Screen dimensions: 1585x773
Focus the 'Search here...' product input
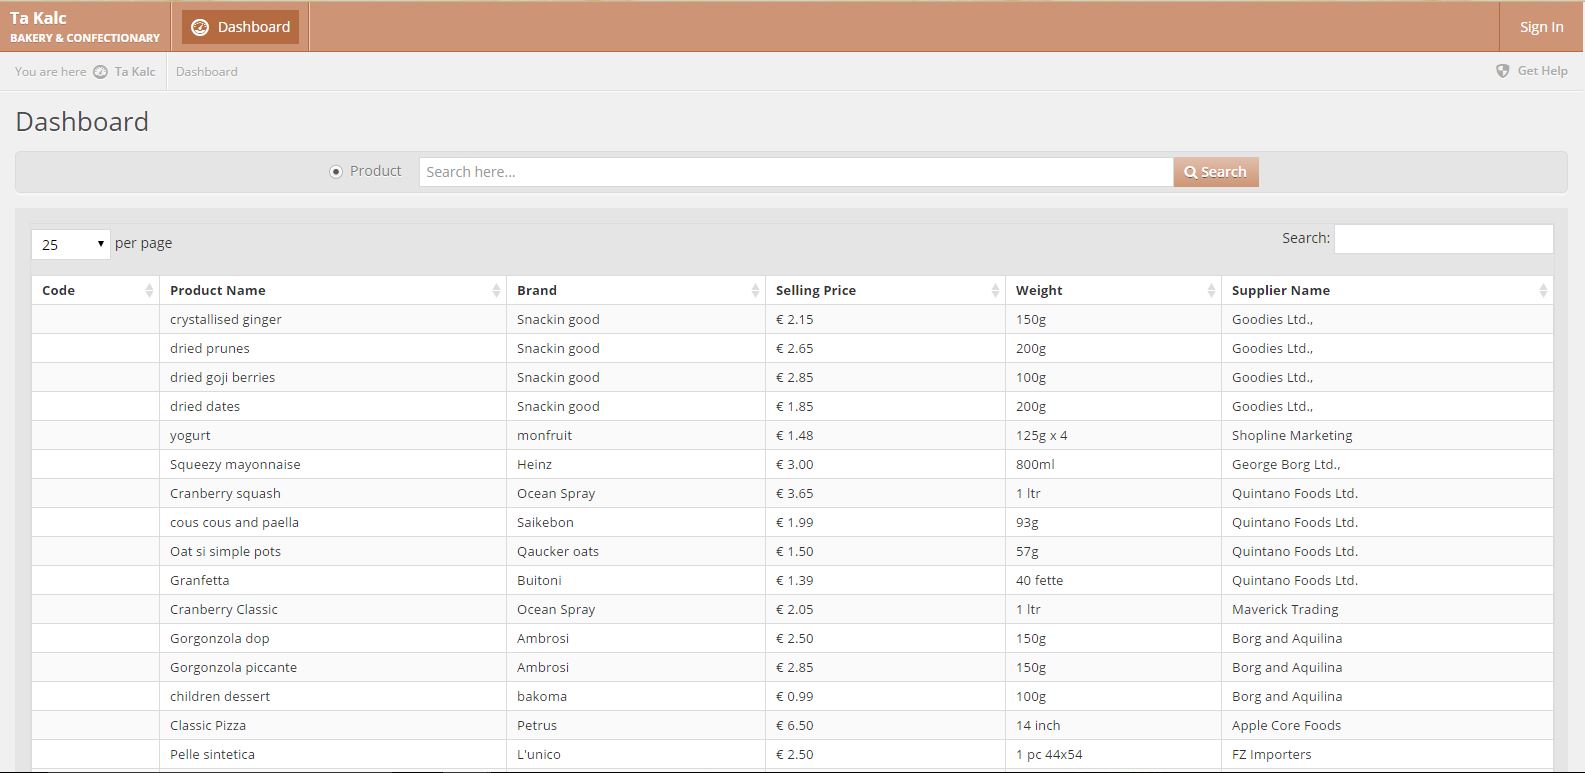[795, 172]
